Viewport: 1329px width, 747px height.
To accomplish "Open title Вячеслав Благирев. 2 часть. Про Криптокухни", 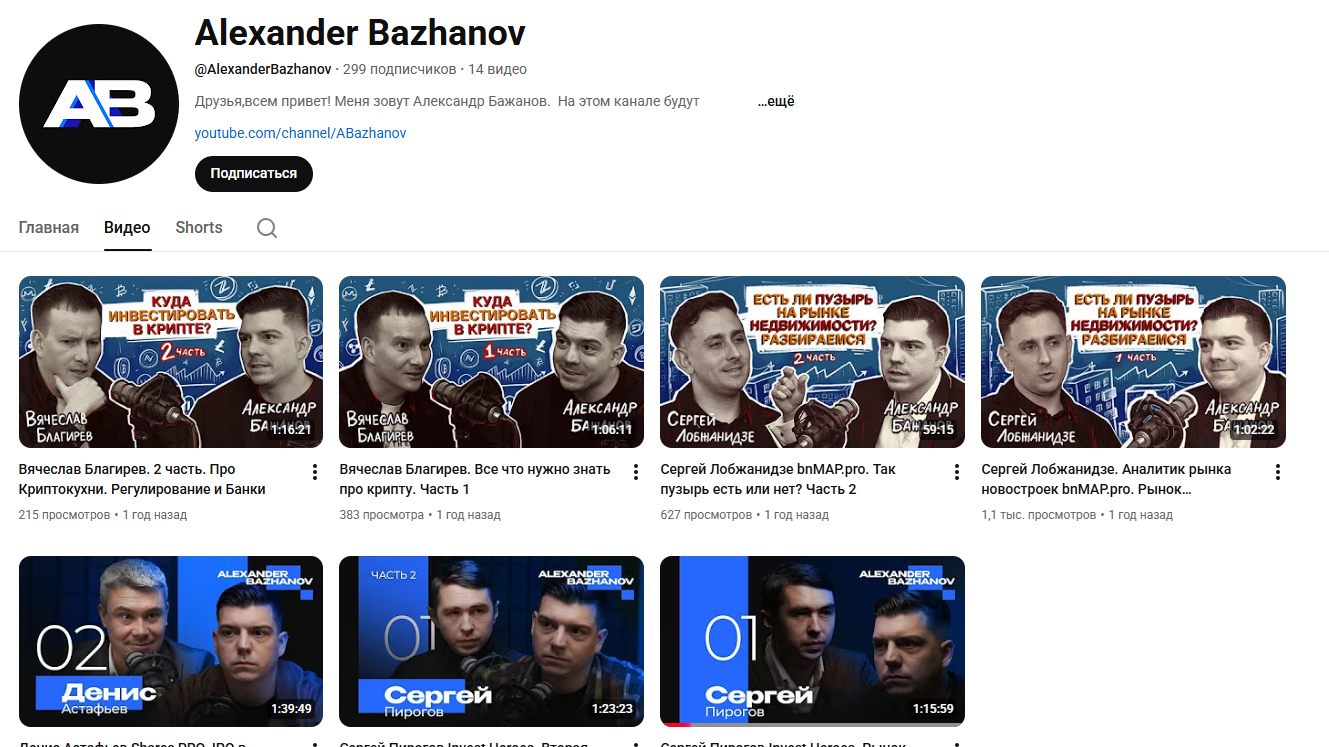I will pos(142,479).
